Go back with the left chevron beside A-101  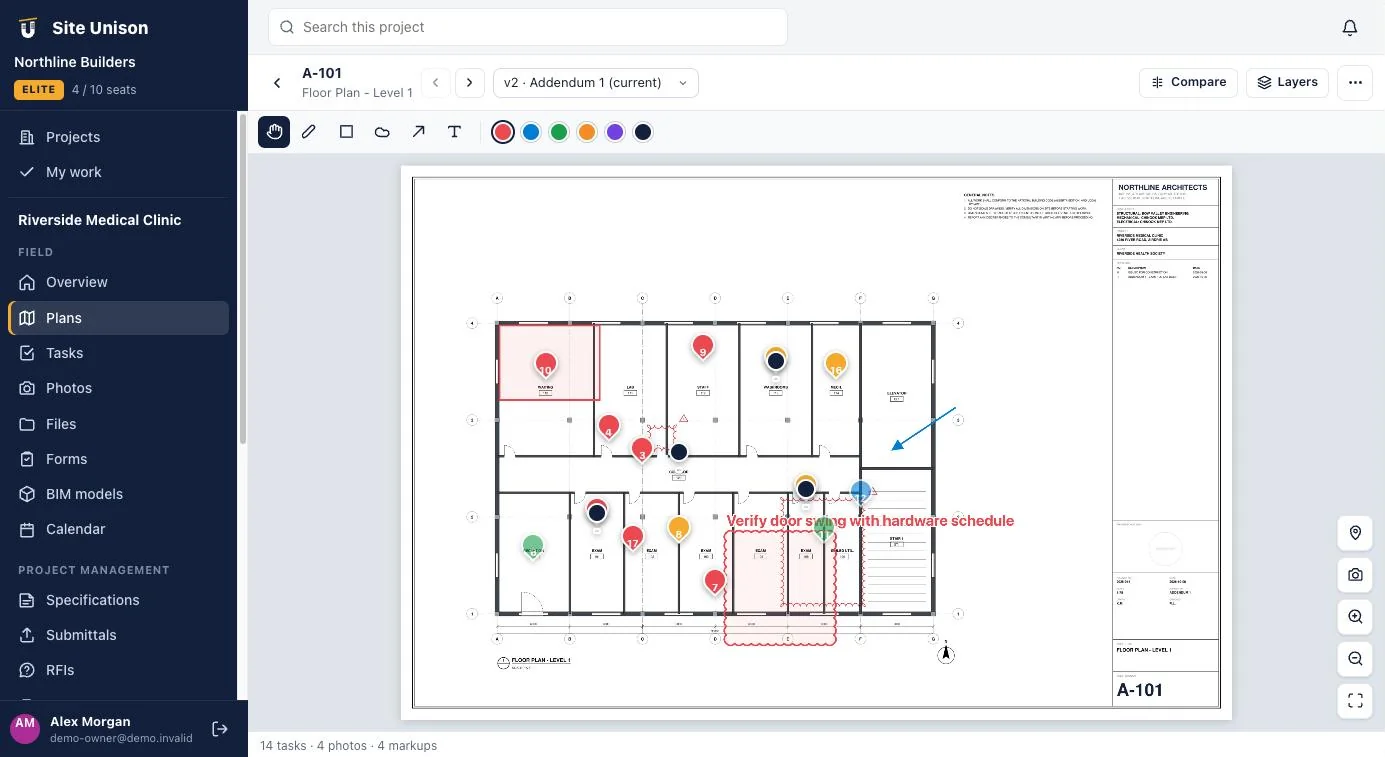click(277, 83)
